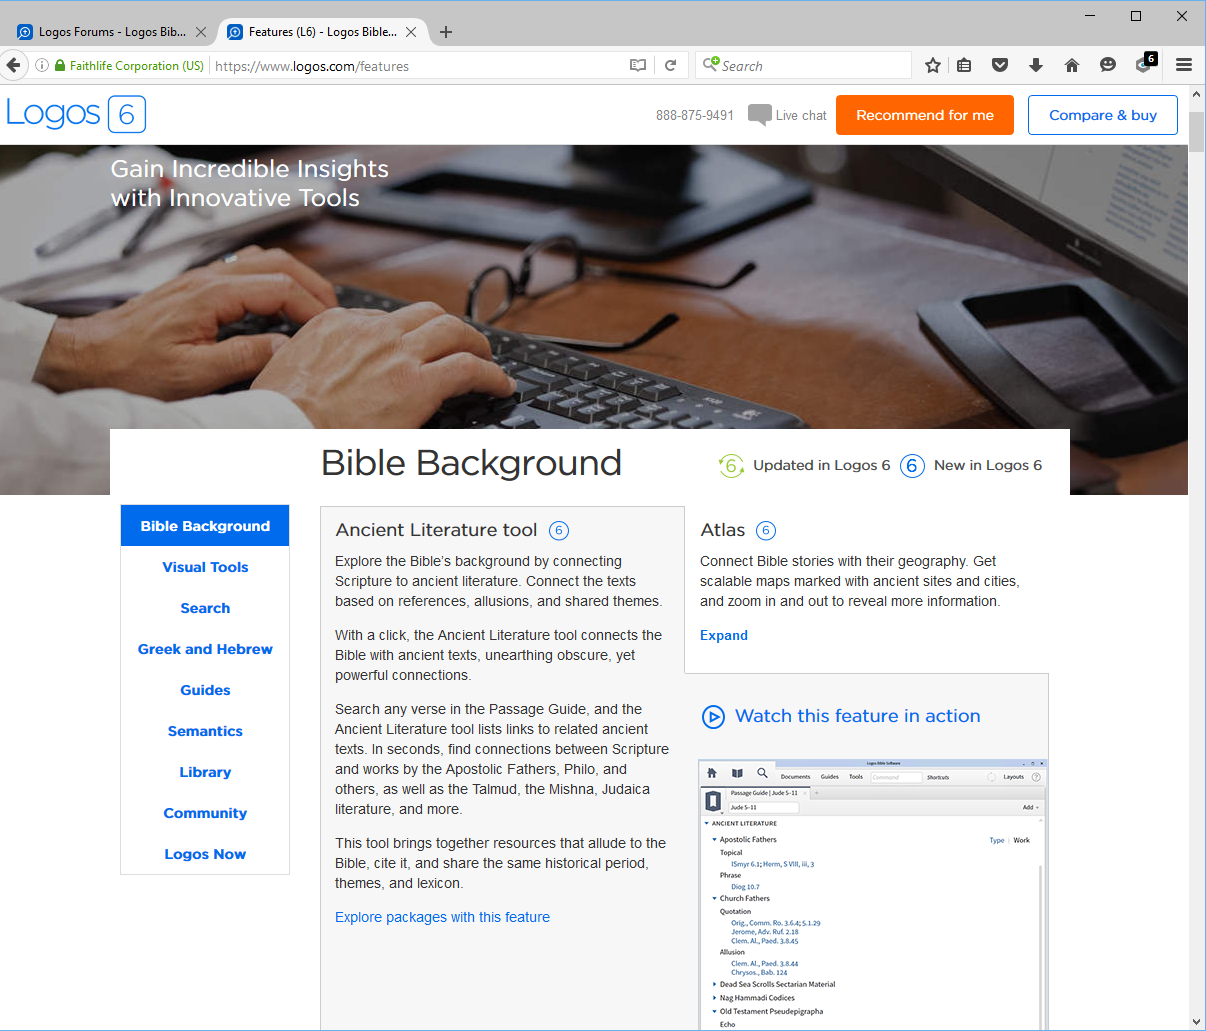Click Recommend for me button
Viewport: 1206px width, 1031px height.
[x=925, y=115]
